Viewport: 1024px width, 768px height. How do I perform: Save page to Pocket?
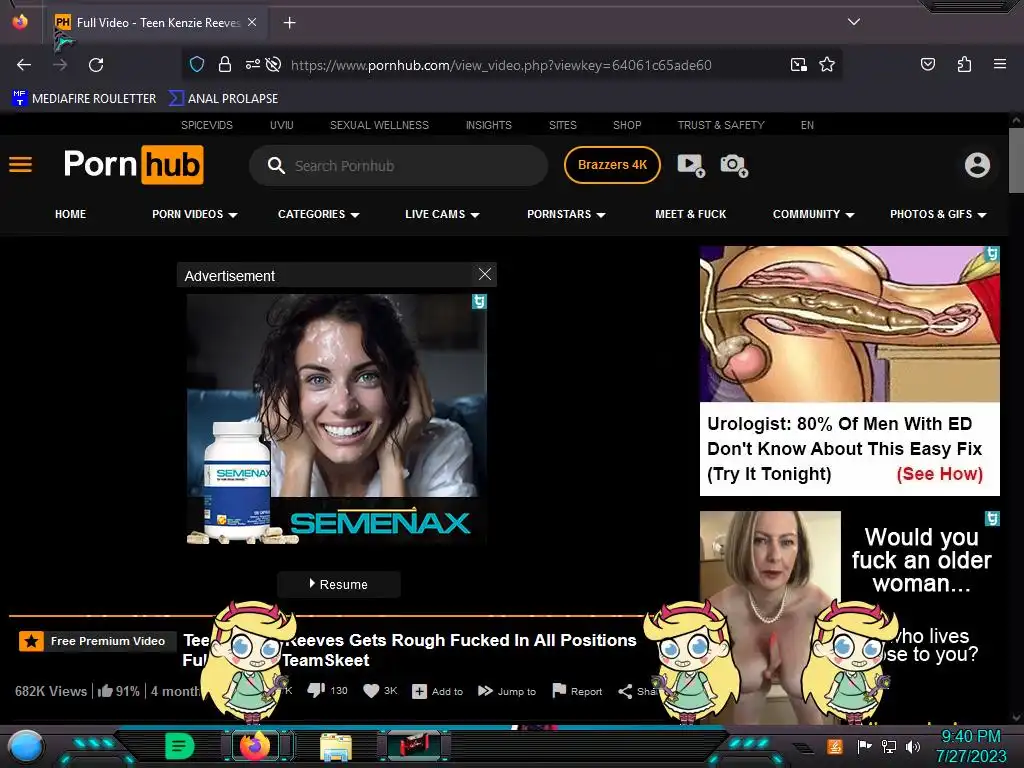coord(927,64)
